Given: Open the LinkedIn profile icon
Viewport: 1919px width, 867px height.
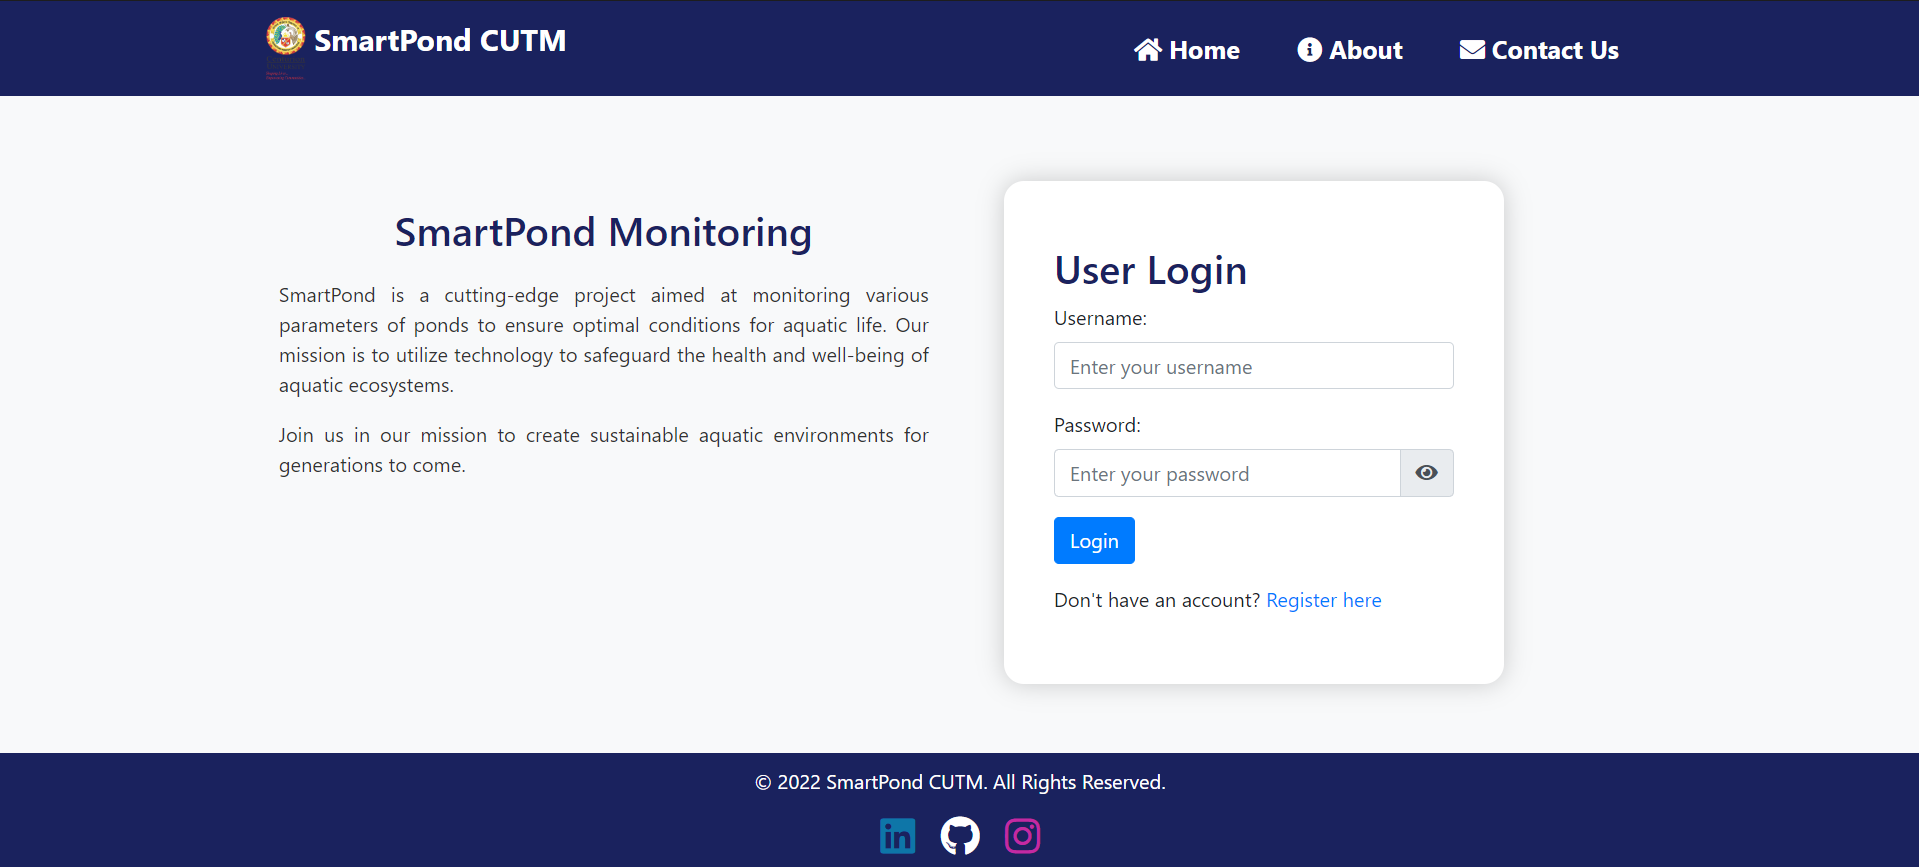Looking at the screenshot, I should (897, 836).
